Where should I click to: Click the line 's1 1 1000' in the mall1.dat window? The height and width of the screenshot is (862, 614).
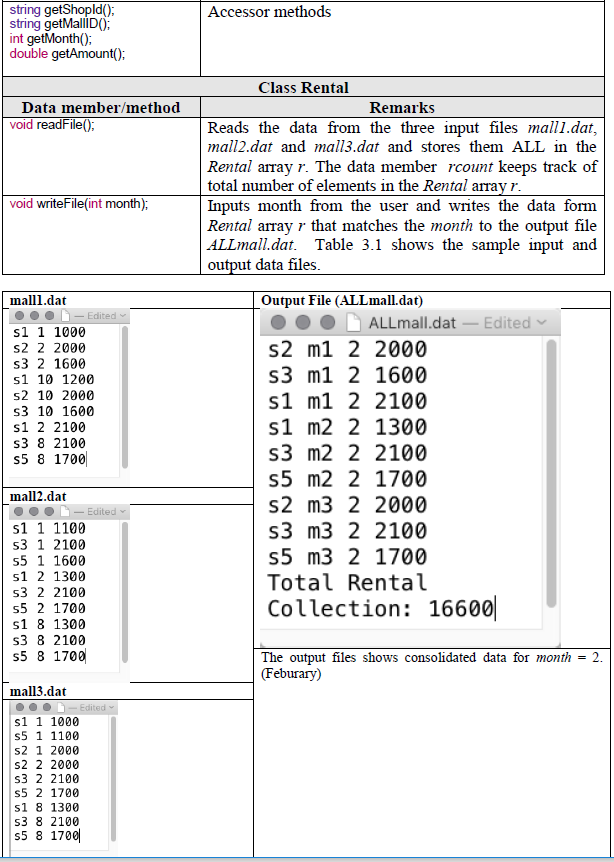(x=49, y=332)
